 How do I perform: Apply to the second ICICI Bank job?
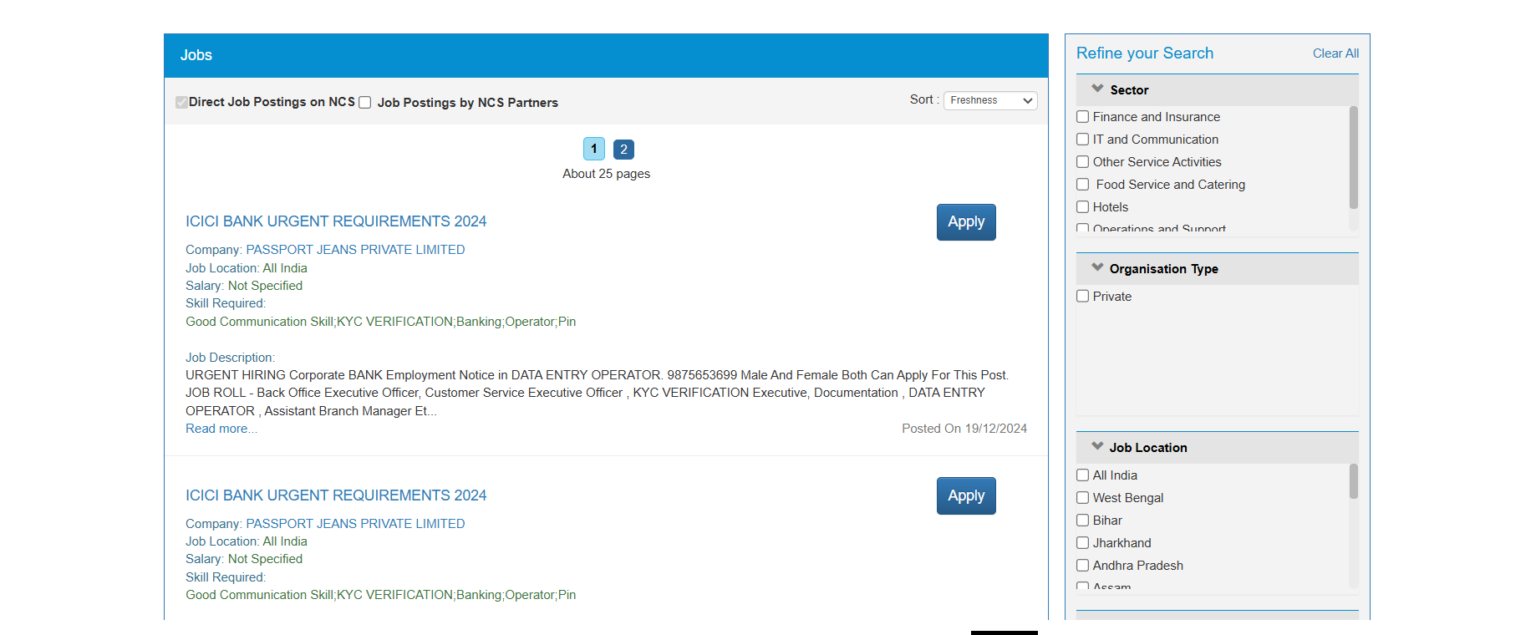[x=966, y=496]
